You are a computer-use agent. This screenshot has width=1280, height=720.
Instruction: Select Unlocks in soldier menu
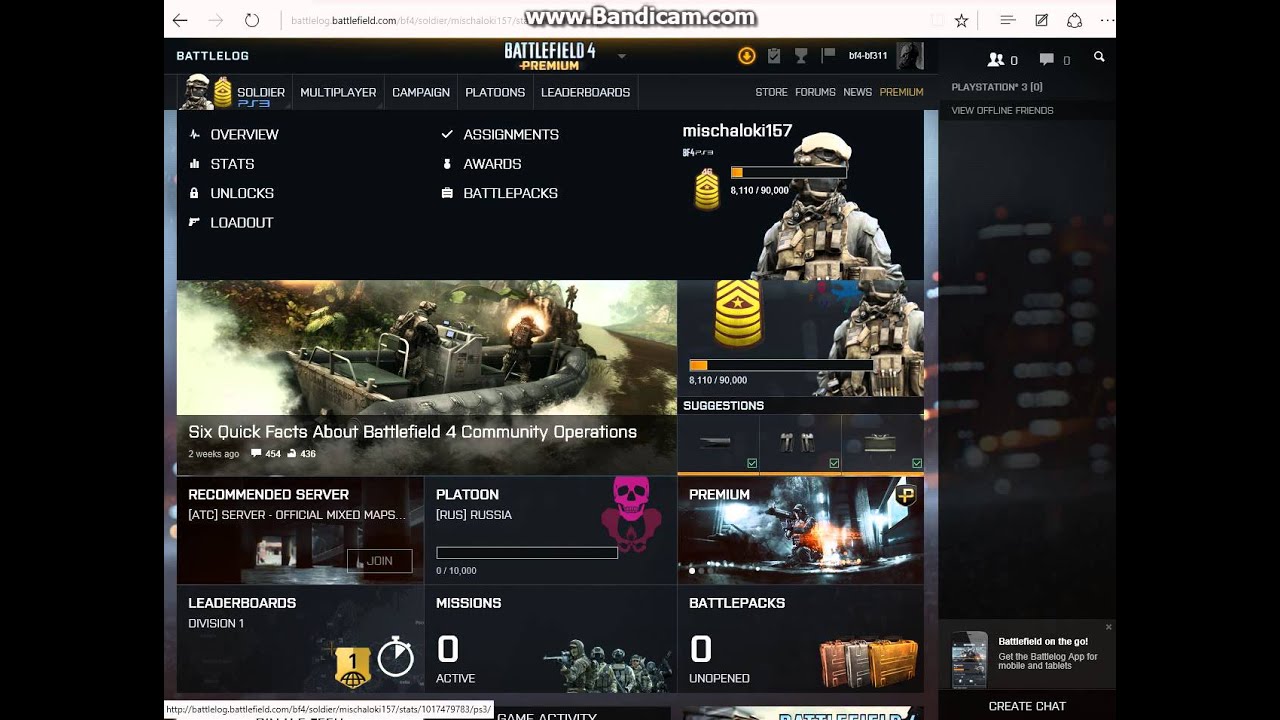click(x=242, y=193)
